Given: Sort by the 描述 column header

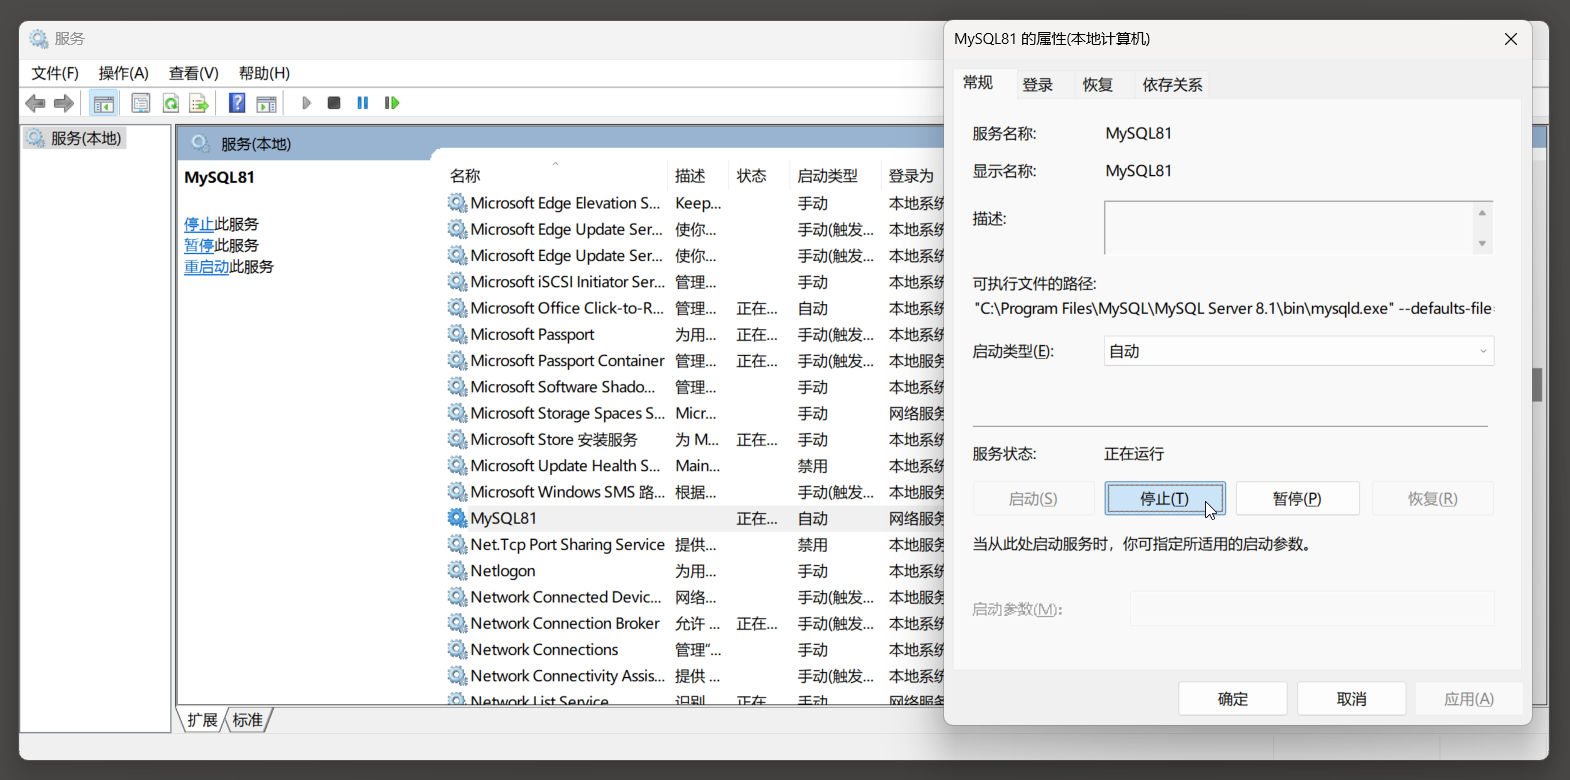Looking at the screenshot, I should 697,175.
